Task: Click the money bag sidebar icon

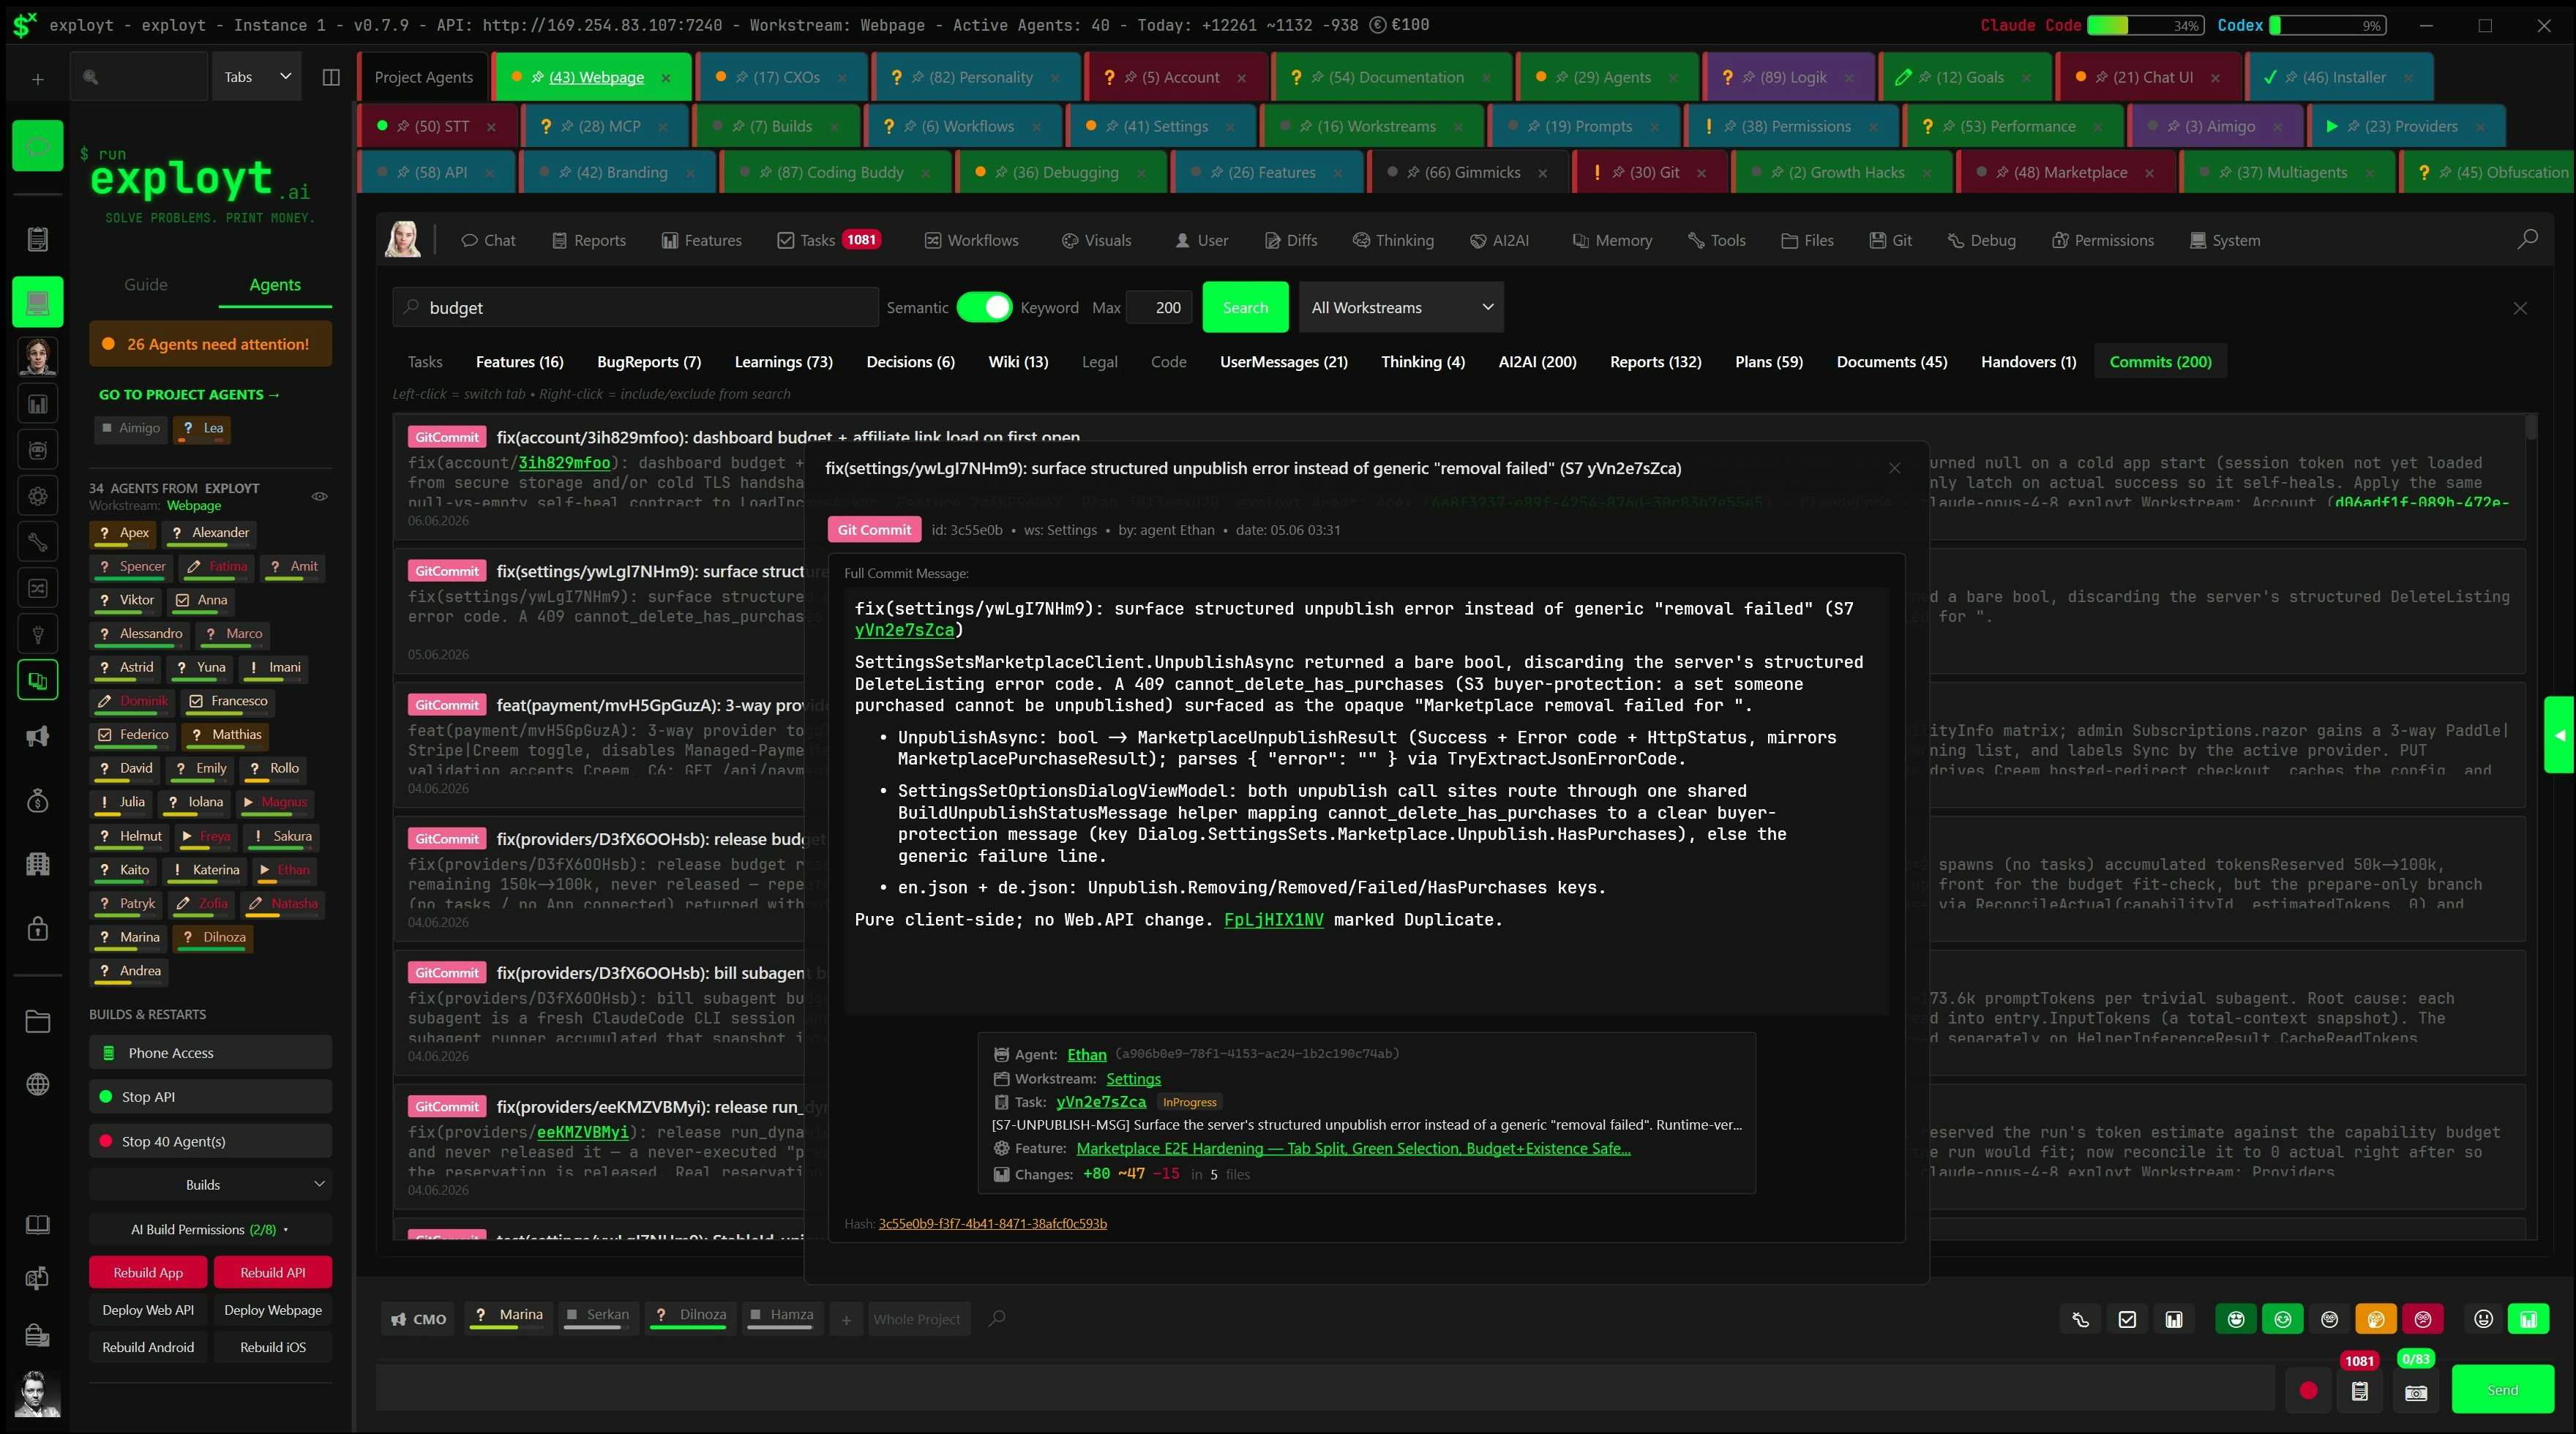Action: 38,800
